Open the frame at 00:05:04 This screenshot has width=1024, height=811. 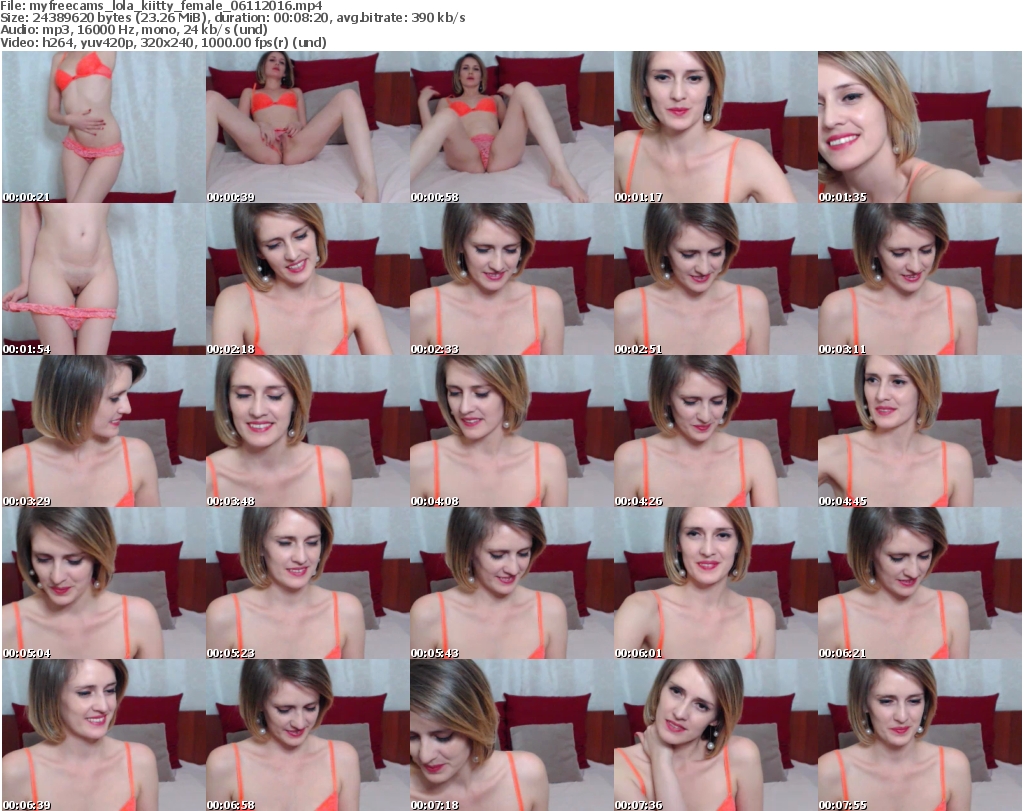[x=103, y=583]
